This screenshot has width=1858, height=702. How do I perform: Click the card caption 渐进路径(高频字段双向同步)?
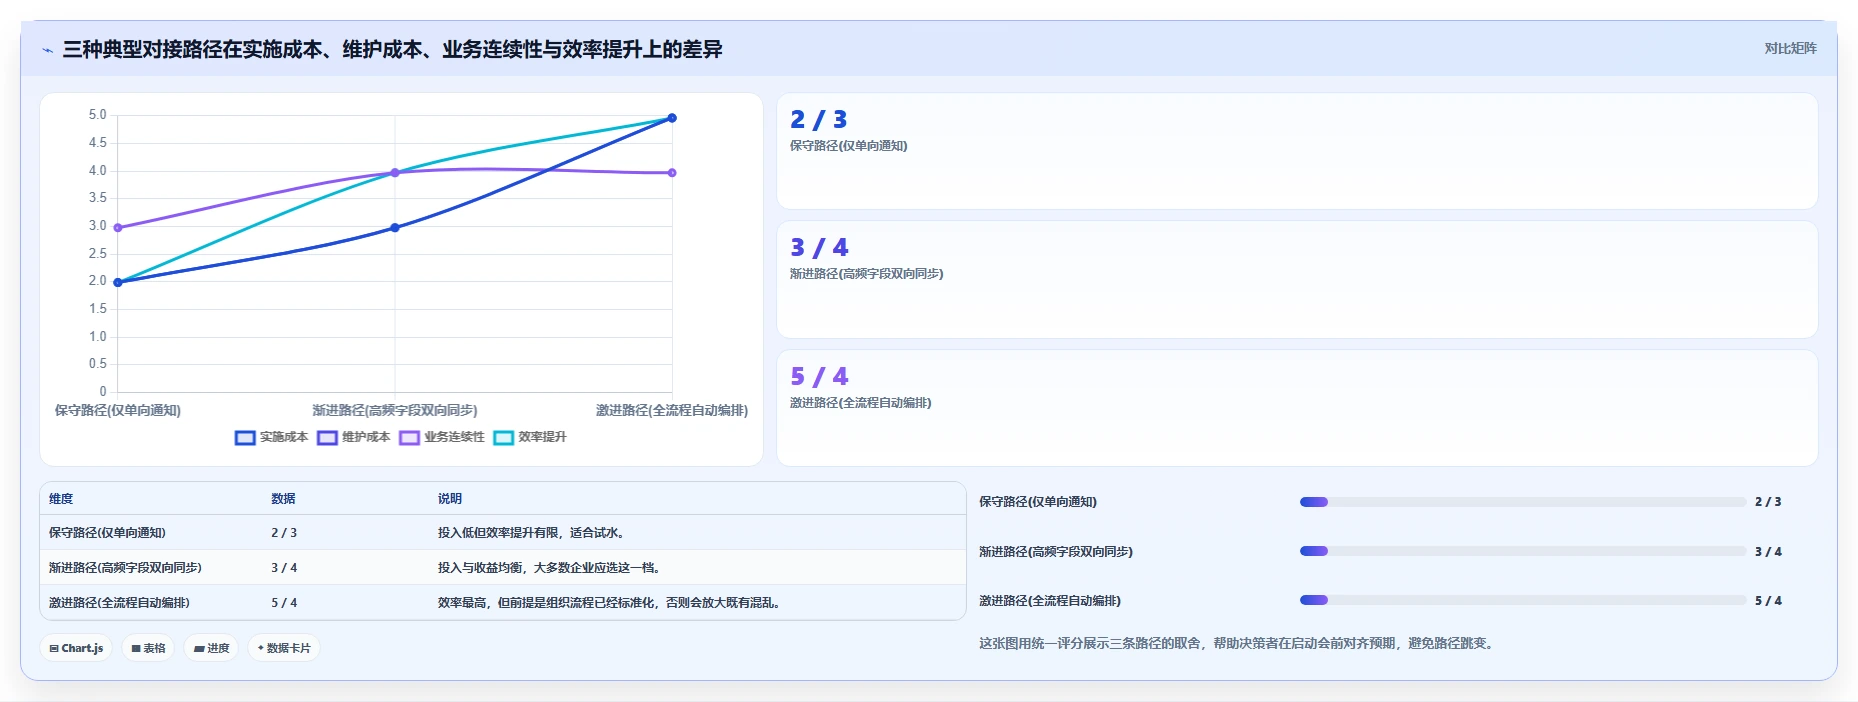coord(867,274)
